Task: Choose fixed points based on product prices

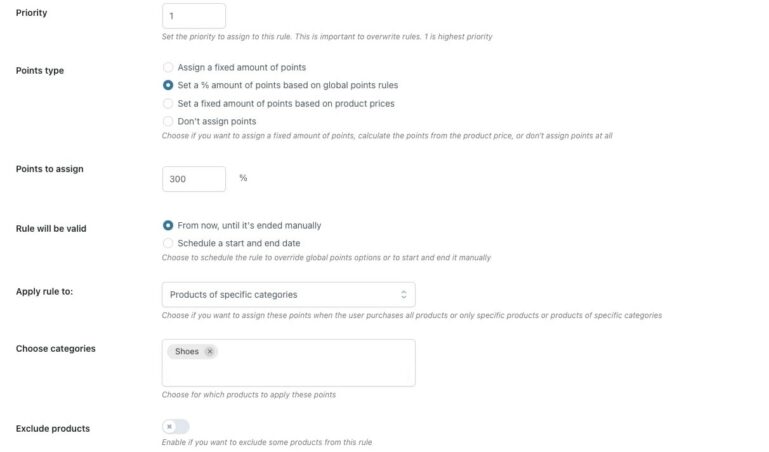Action: coord(168,103)
